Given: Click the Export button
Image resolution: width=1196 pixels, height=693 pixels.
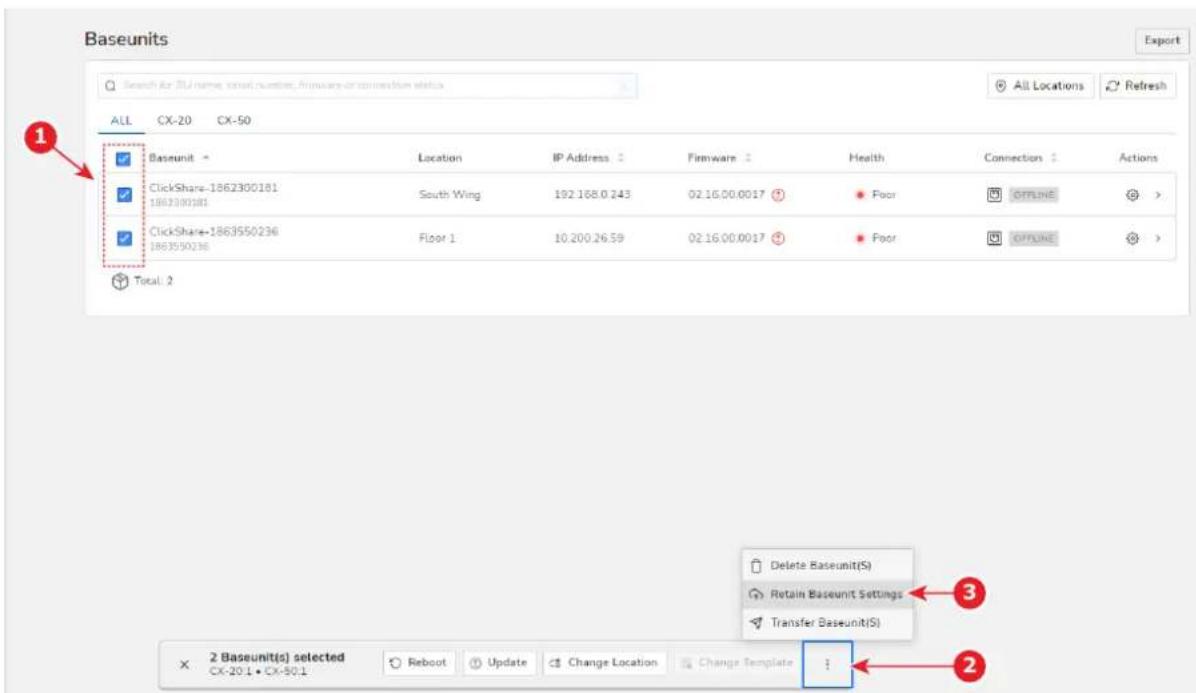Looking at the screenshot, I should click(1162, 40).
